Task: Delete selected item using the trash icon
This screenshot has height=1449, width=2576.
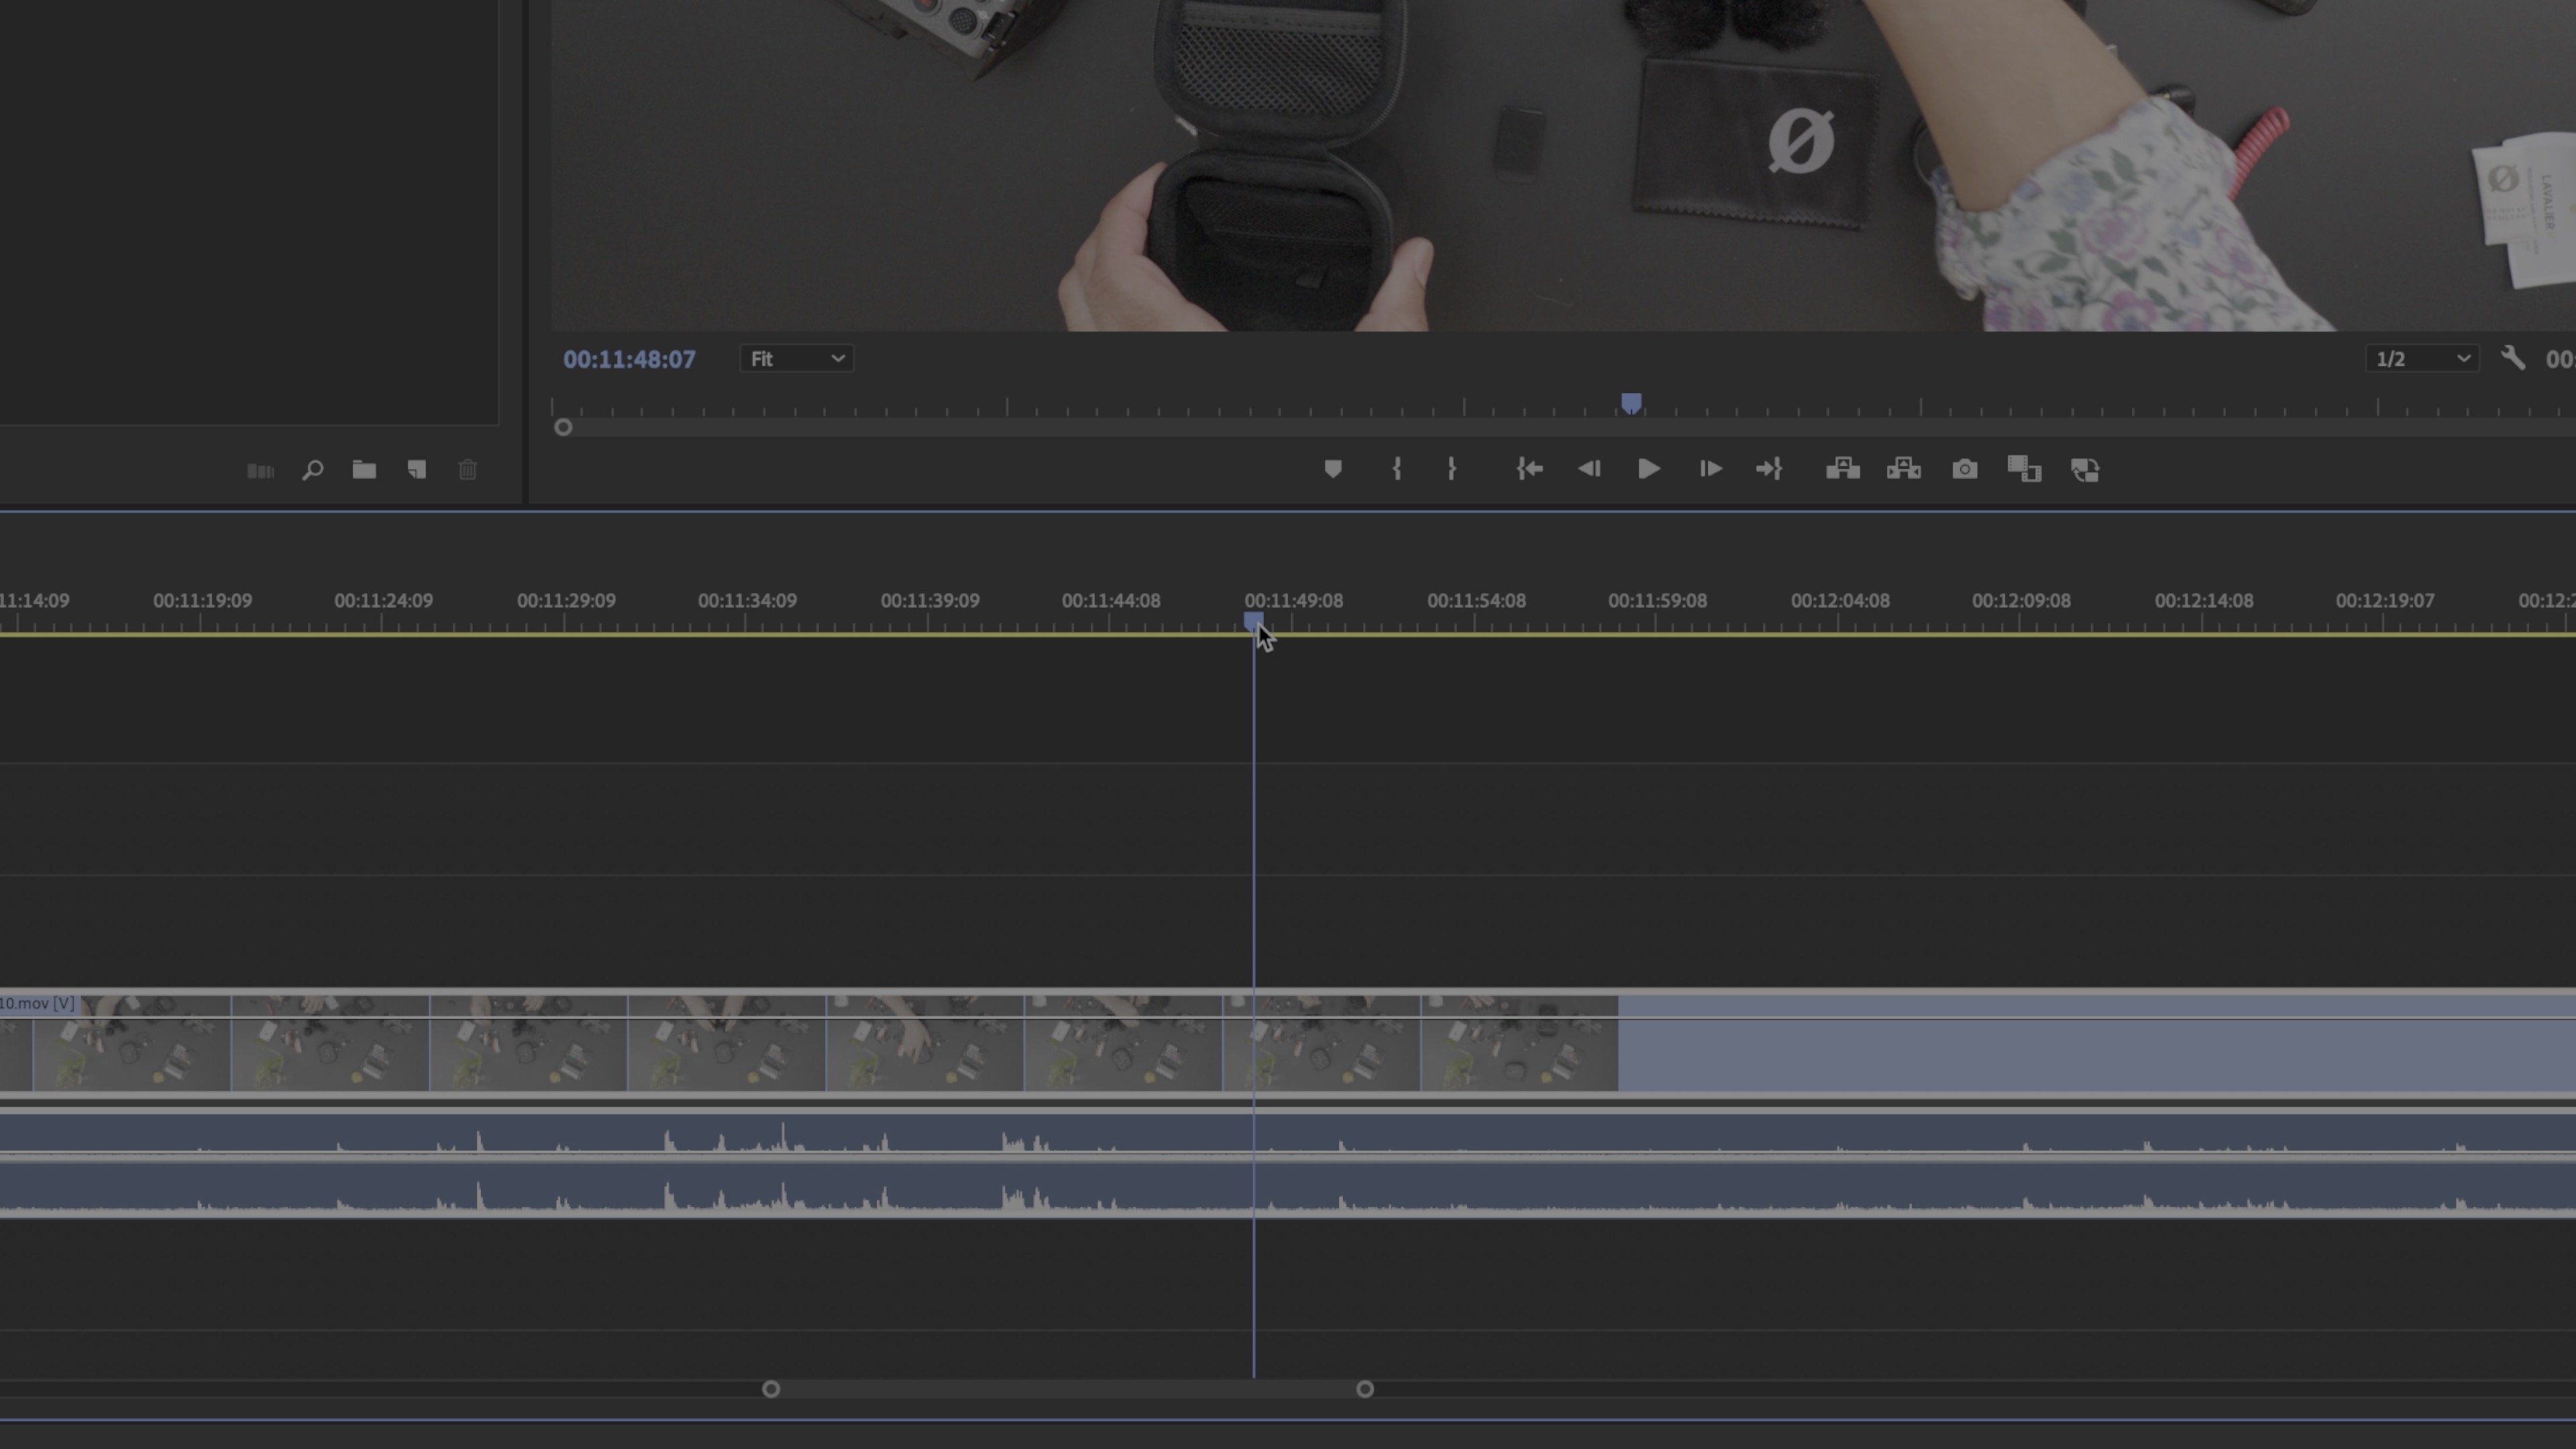Action: click(x=468, y=470)
